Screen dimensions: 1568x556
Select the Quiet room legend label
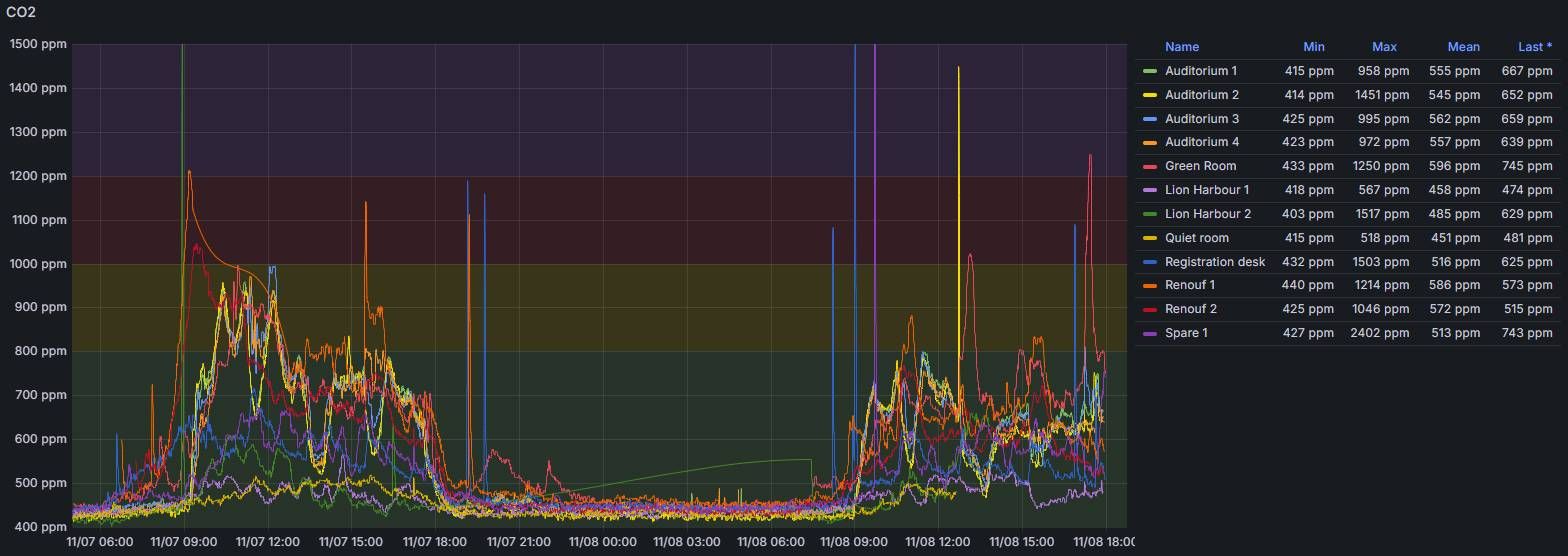1196,238
